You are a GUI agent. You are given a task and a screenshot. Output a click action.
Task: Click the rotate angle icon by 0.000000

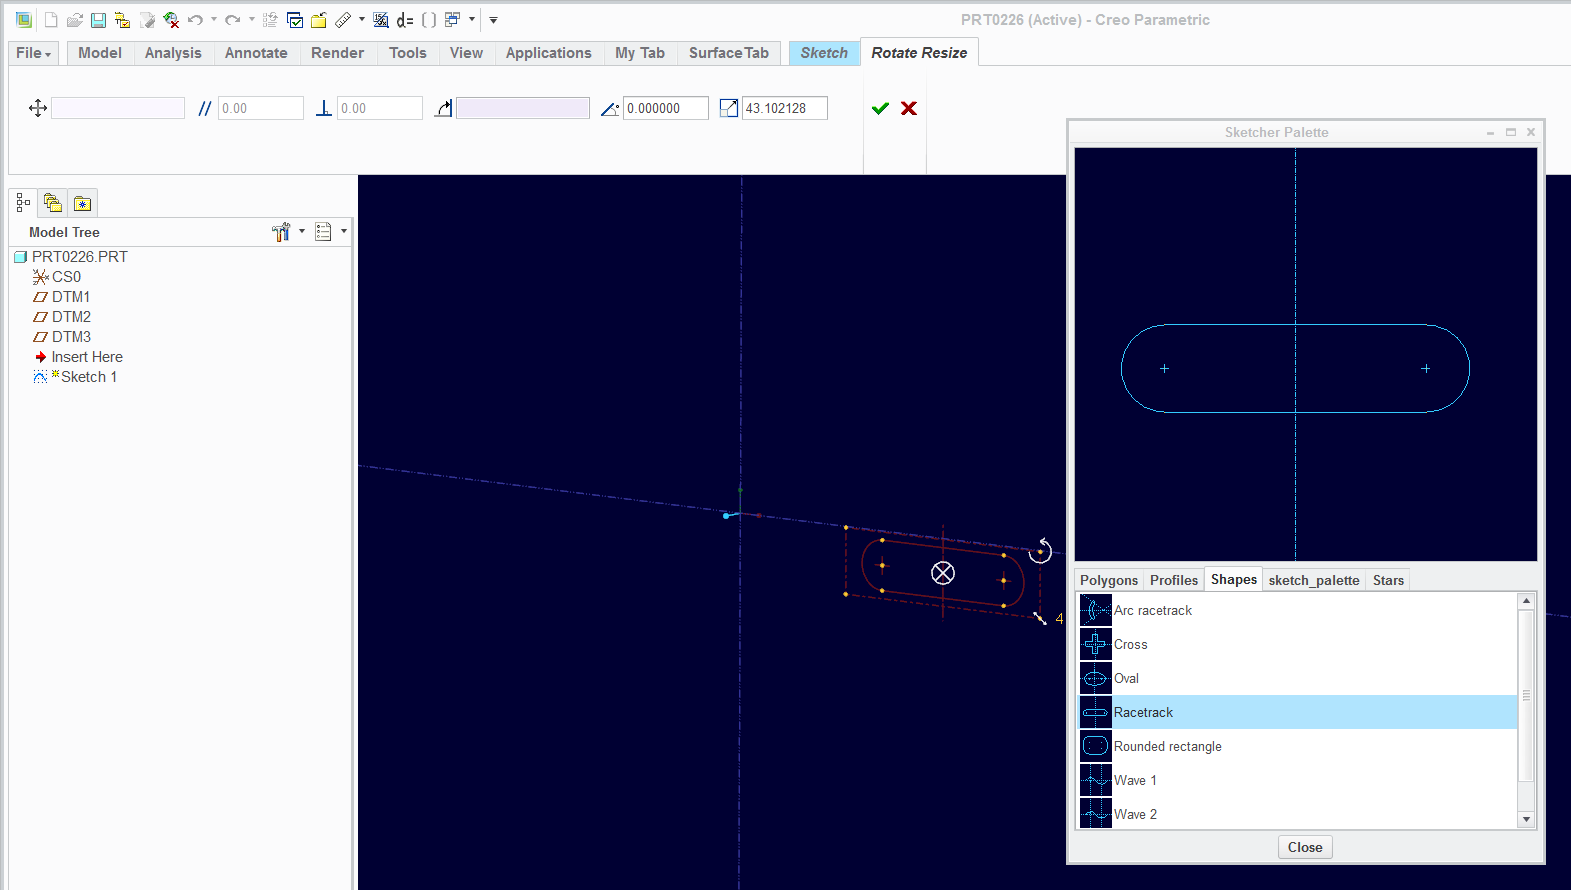[x=610, y=108]
